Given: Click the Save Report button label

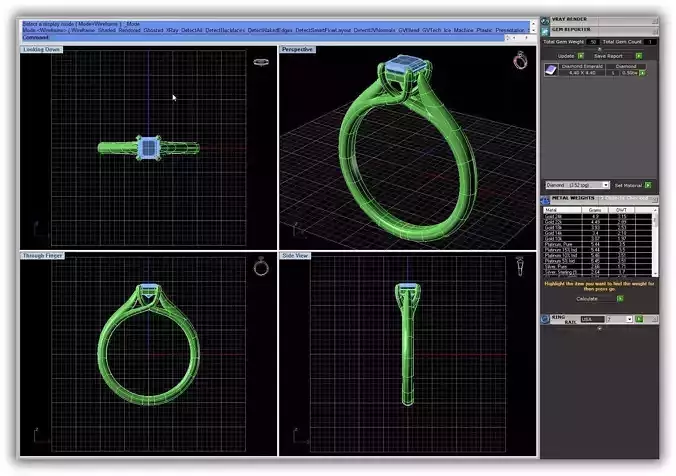Looking at the screenshot, I should tap(608, 56).
